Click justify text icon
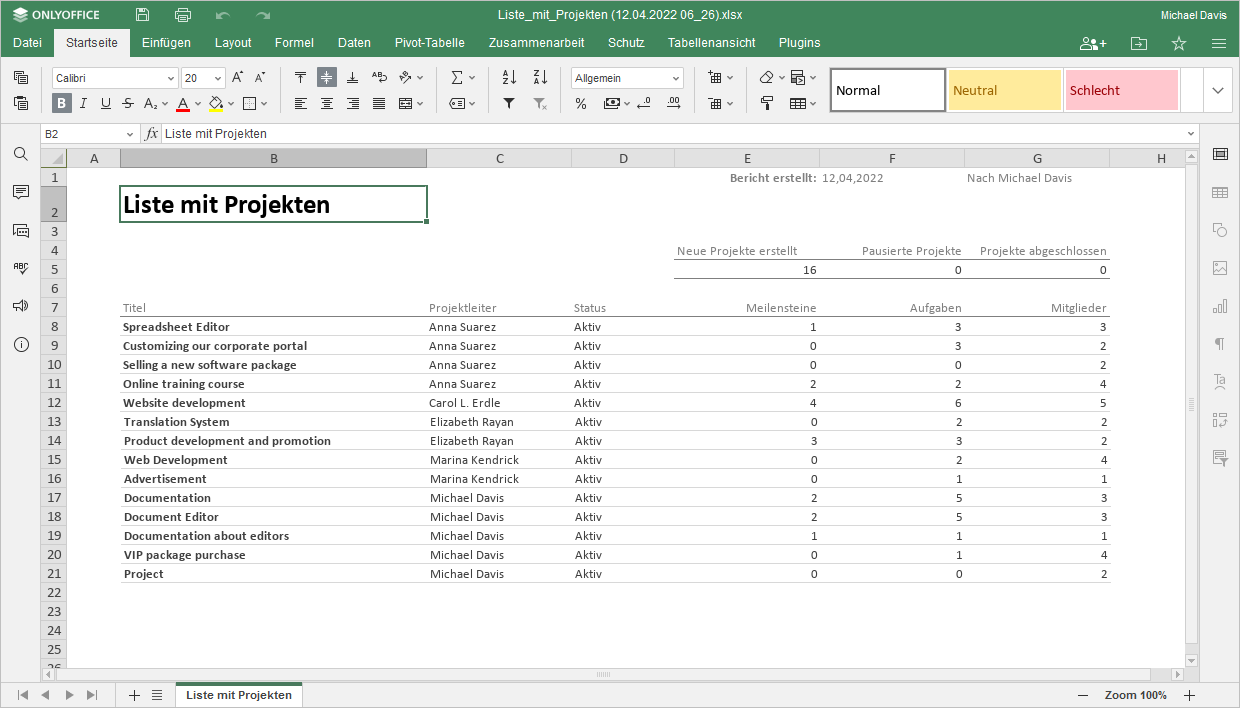This screenshot has width=1240, height=708. pos(379,103)
